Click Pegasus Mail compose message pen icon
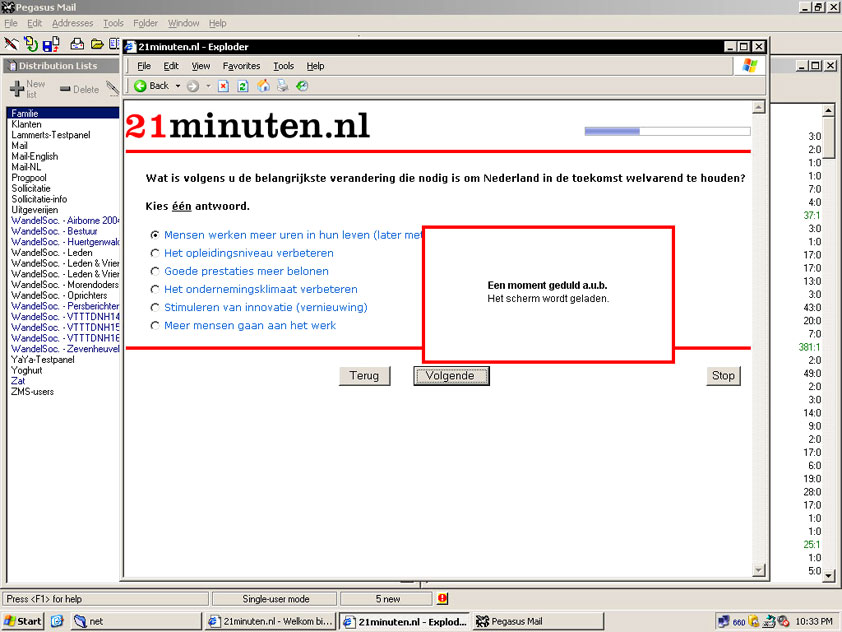This screenshot has width=842, height=632. pyautogui.click(x=11, y=44)
